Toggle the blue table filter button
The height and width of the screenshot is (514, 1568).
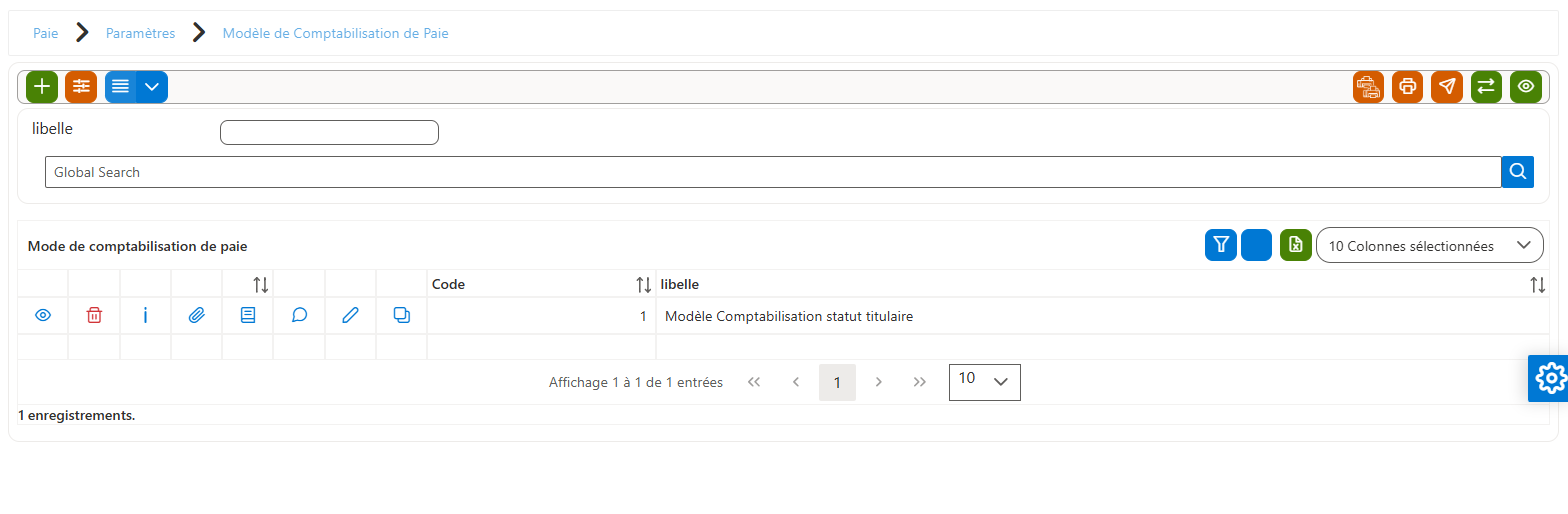click(1221, 245)
